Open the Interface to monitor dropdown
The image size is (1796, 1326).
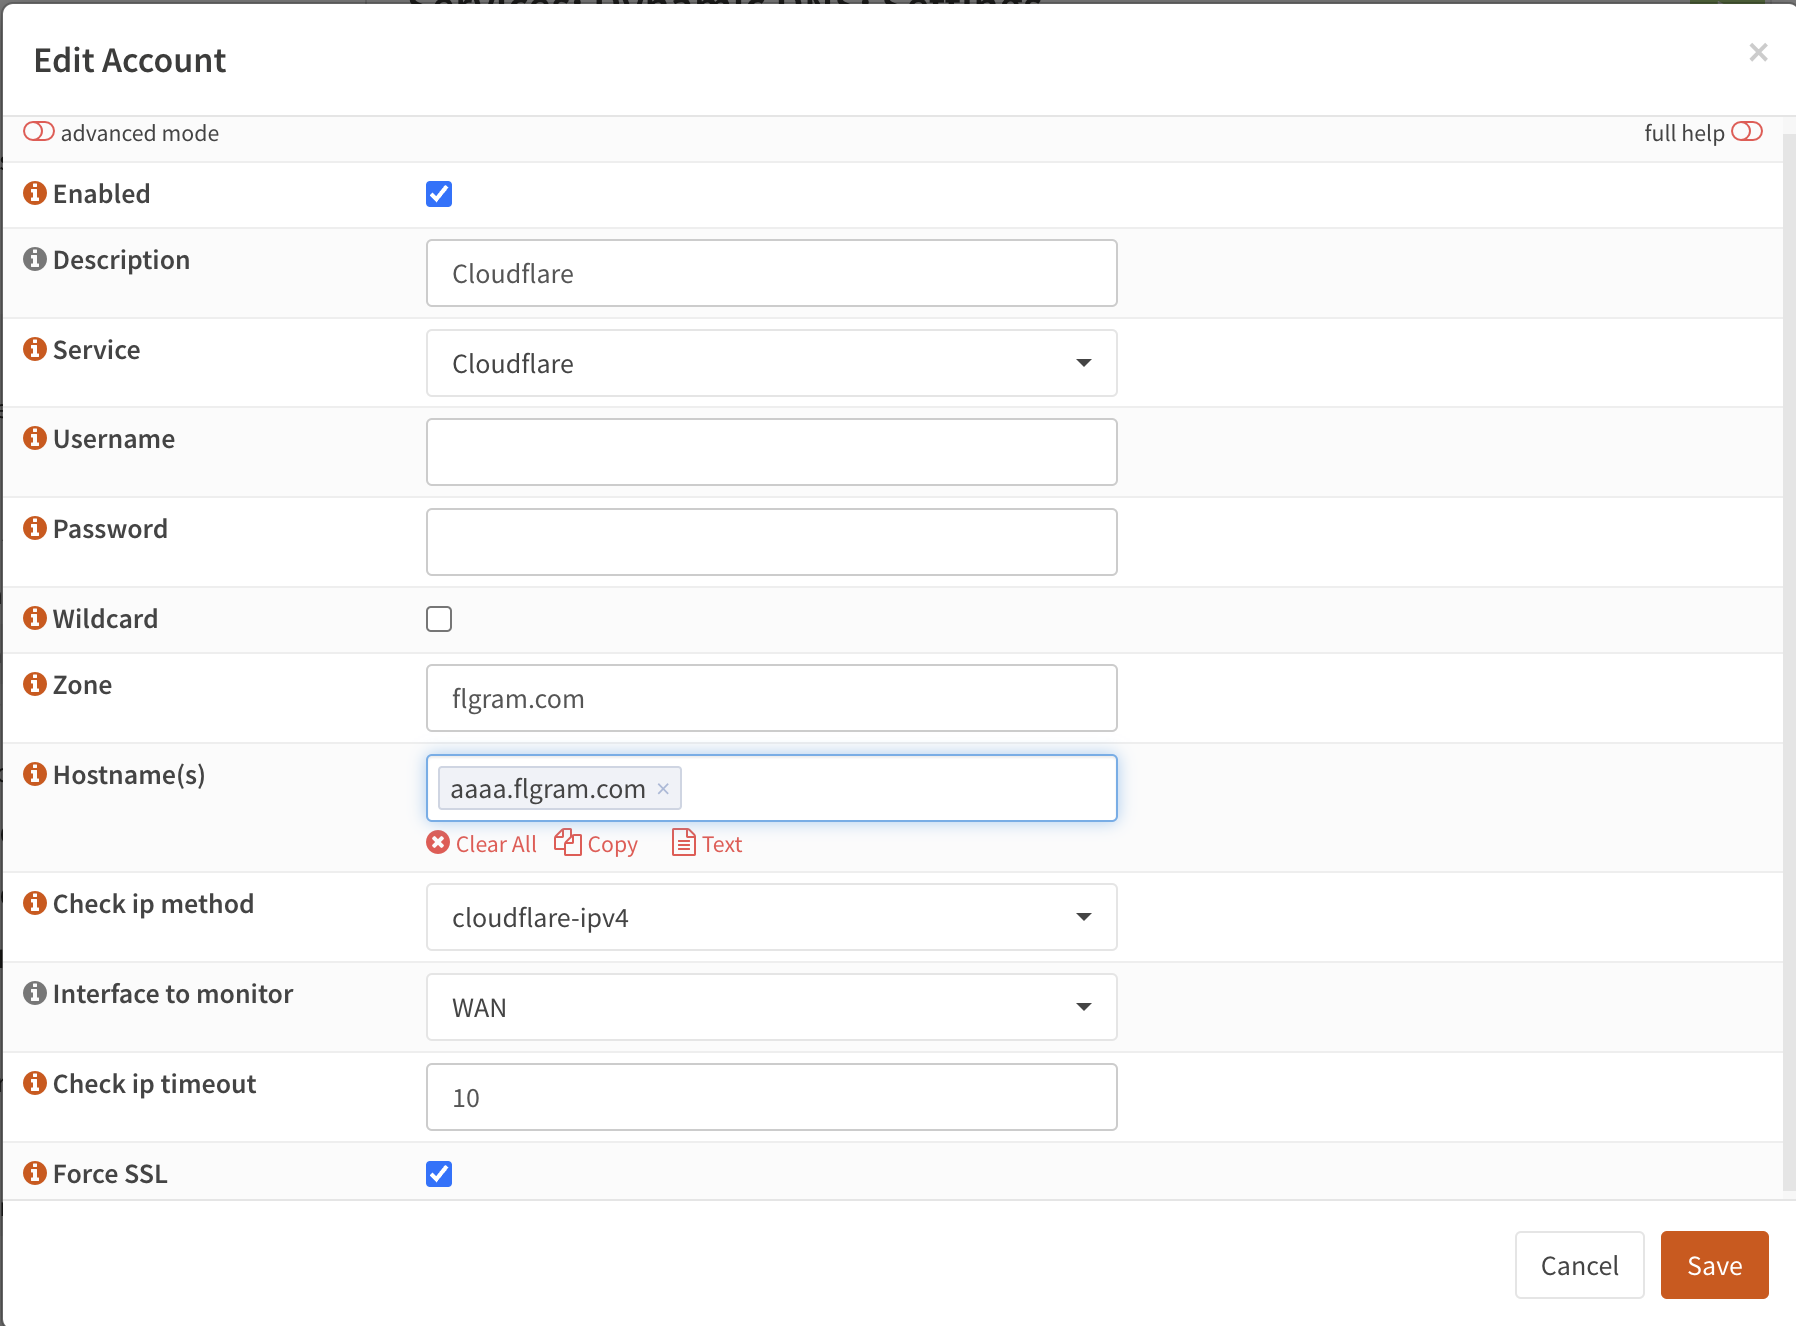772,1007
